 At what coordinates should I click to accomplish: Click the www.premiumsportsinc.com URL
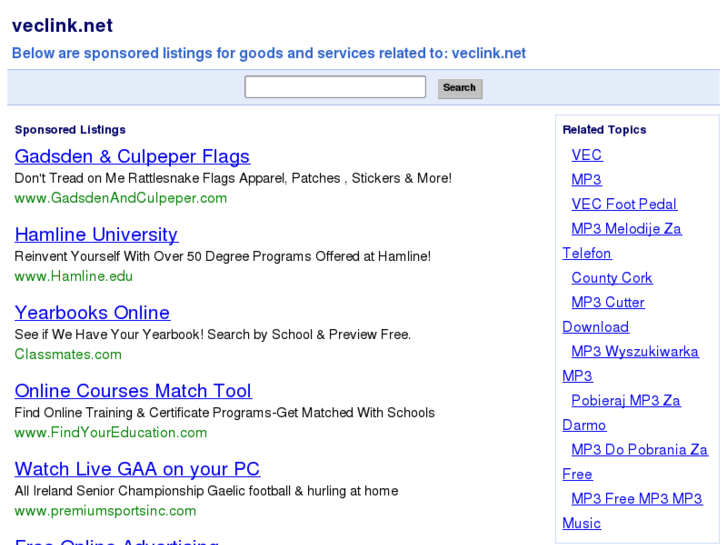pos(105,510)
